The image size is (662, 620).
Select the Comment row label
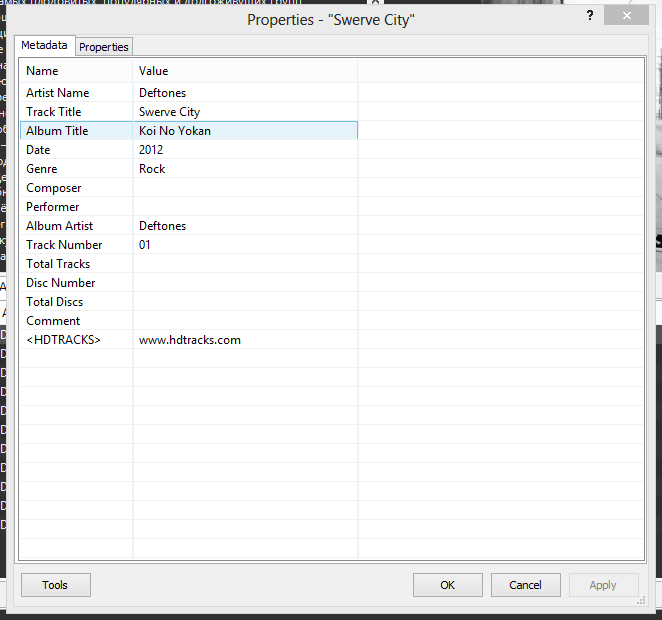53,321
